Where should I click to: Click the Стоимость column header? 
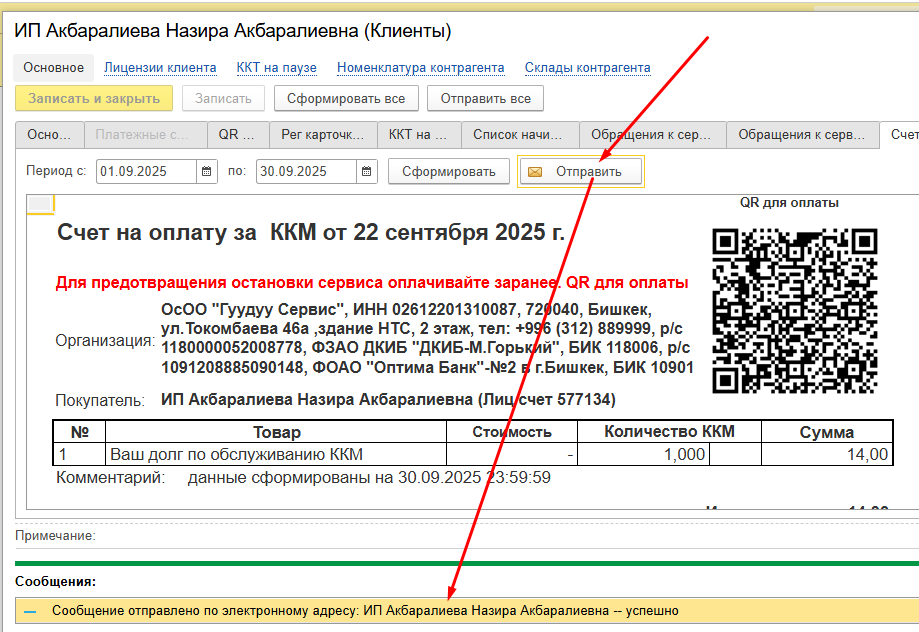coord(512,432)
